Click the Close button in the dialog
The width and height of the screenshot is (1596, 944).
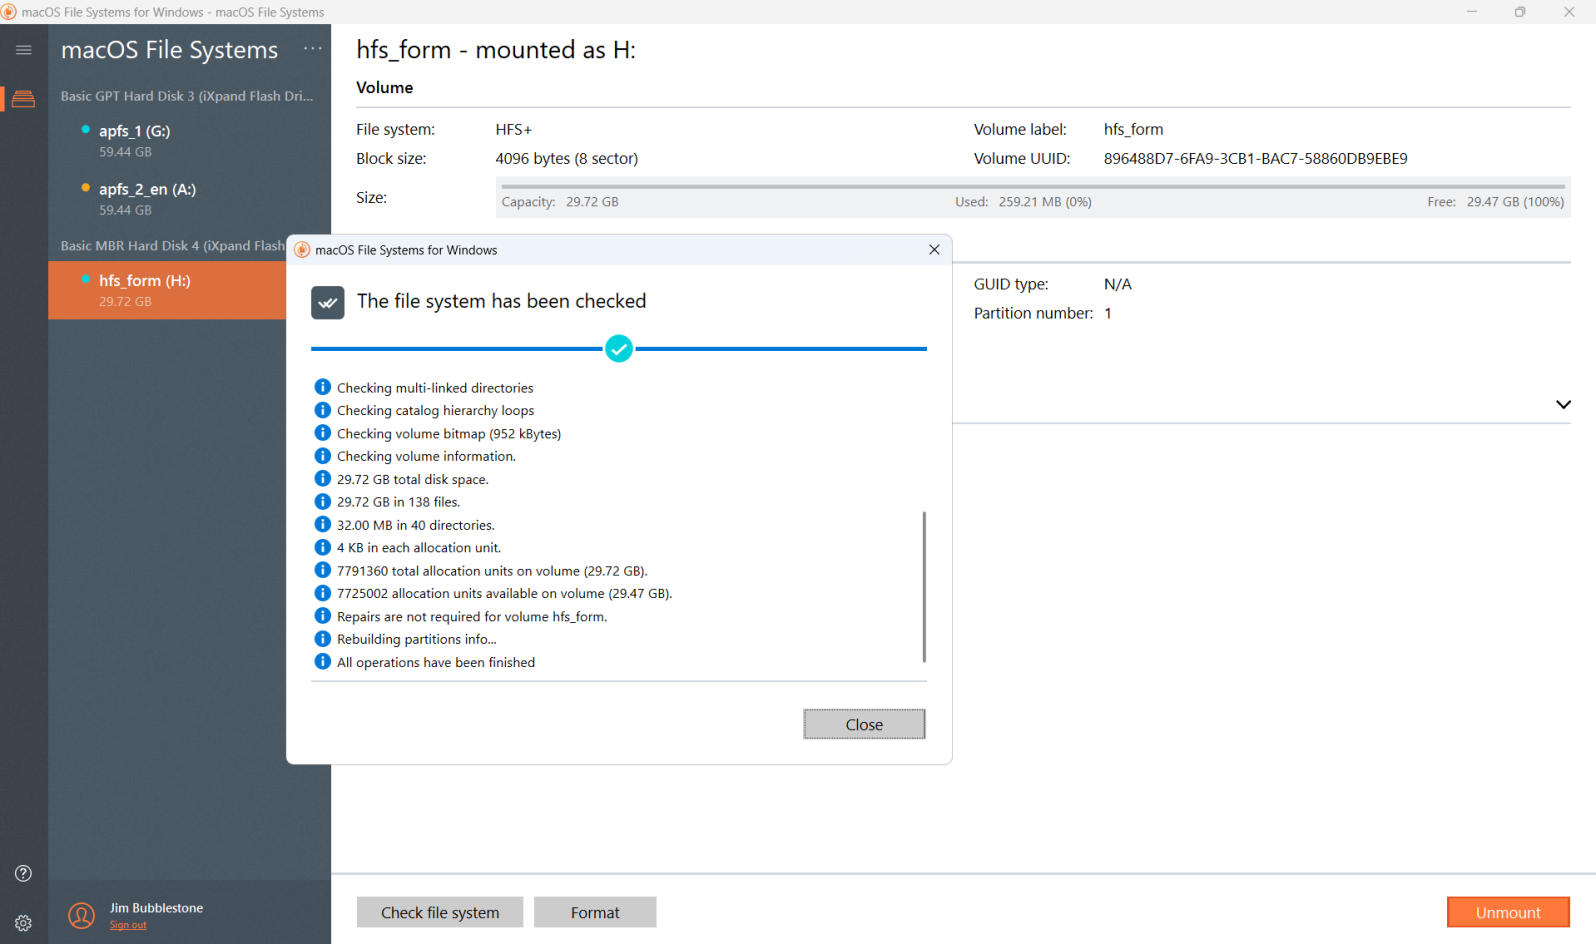click(864, 724)
